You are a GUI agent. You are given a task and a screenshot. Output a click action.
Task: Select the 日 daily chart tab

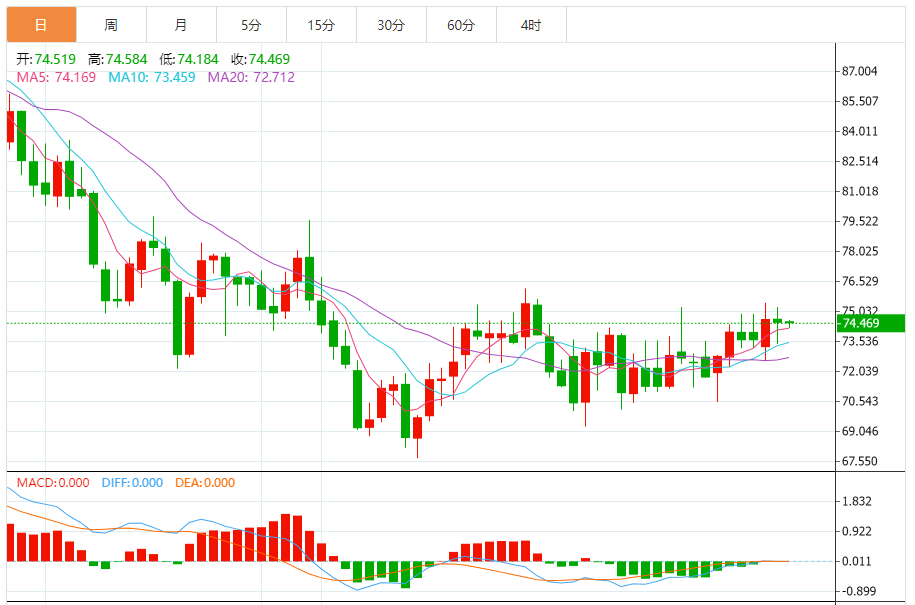pyautogui.click(x=41, y=25)
